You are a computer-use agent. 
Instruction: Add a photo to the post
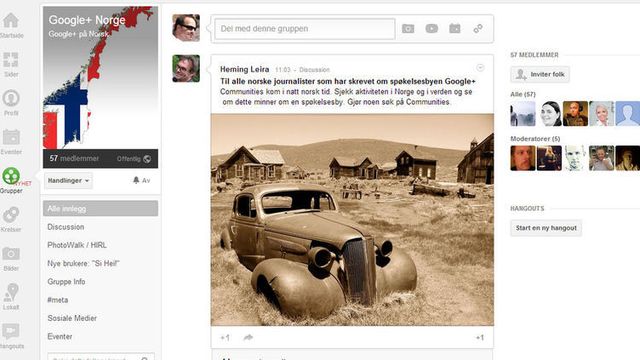(x=408, y=29)
